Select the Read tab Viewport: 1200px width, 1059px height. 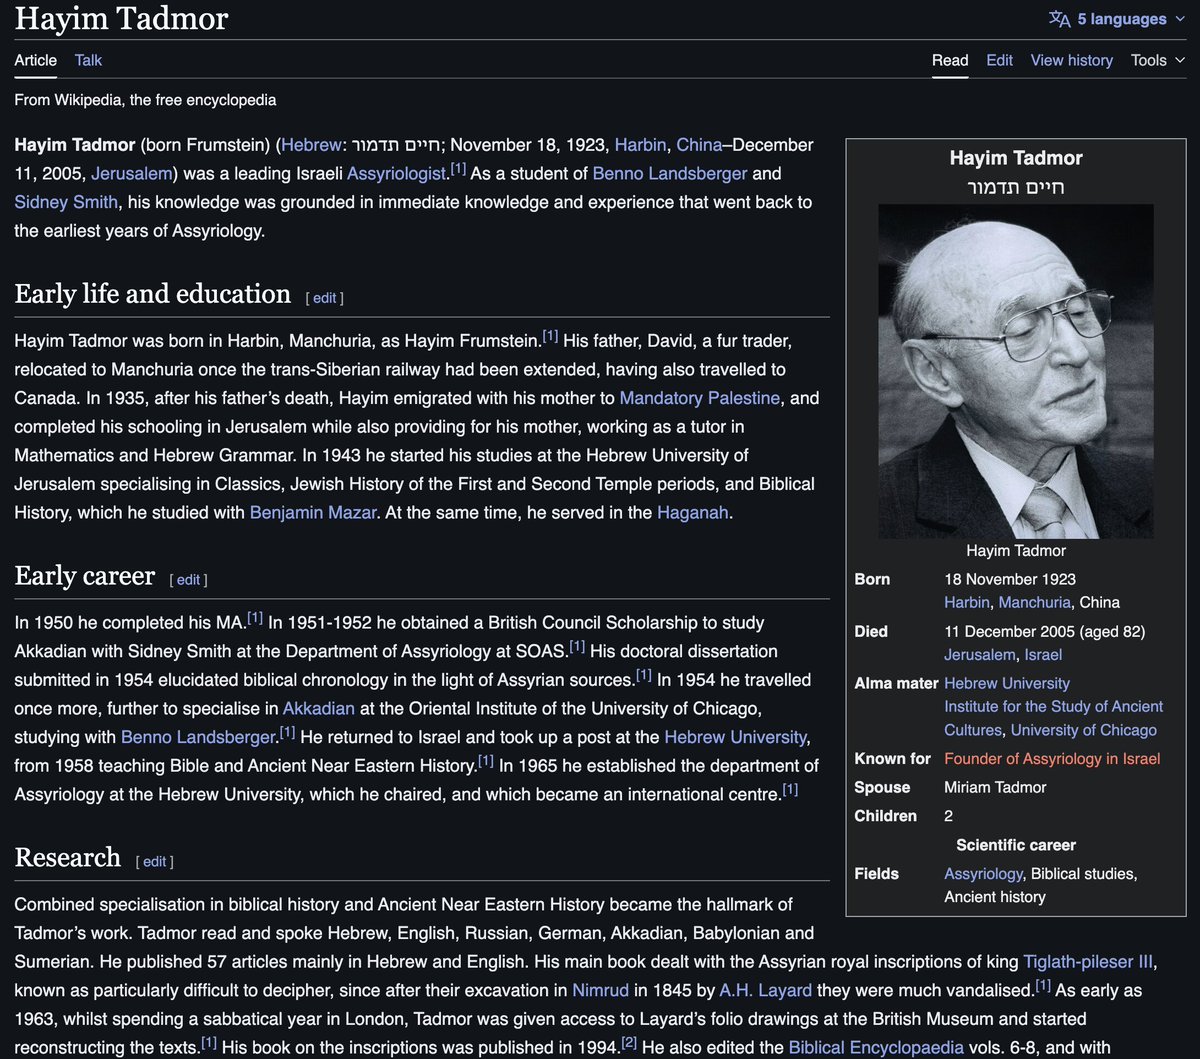tap(950, 60)
